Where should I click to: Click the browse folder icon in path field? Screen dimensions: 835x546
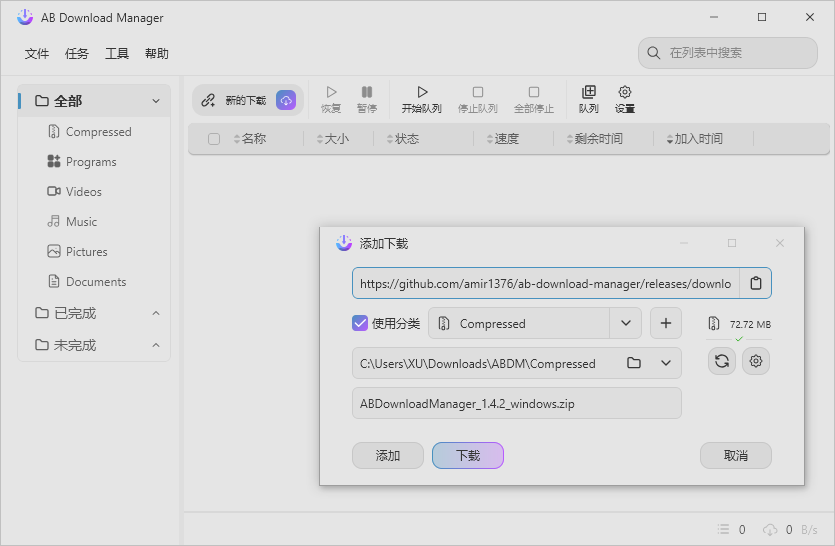click(634, 363)
